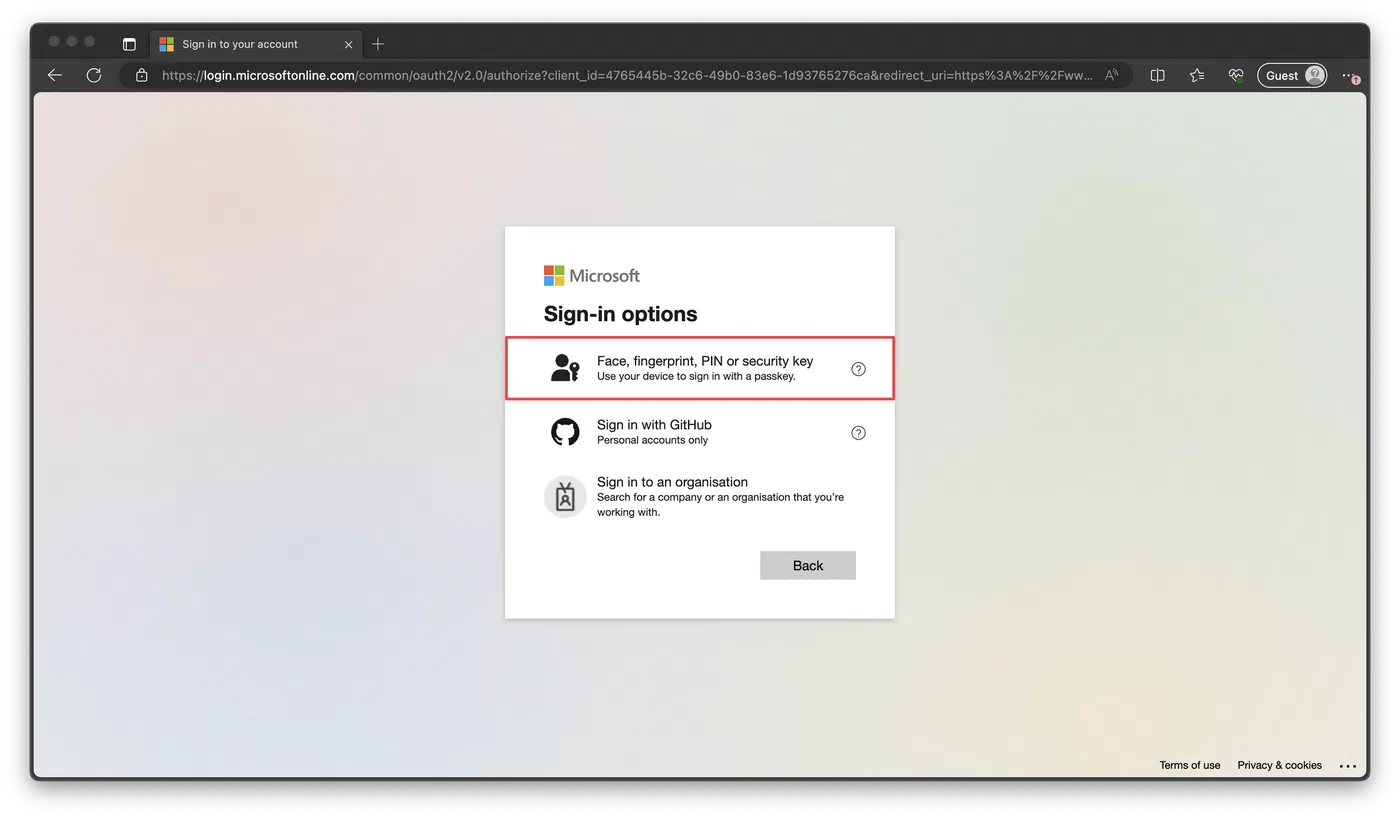Open a new tab with the plus icon
Viewport: 1400px width, 818px height.
[378, 44]
